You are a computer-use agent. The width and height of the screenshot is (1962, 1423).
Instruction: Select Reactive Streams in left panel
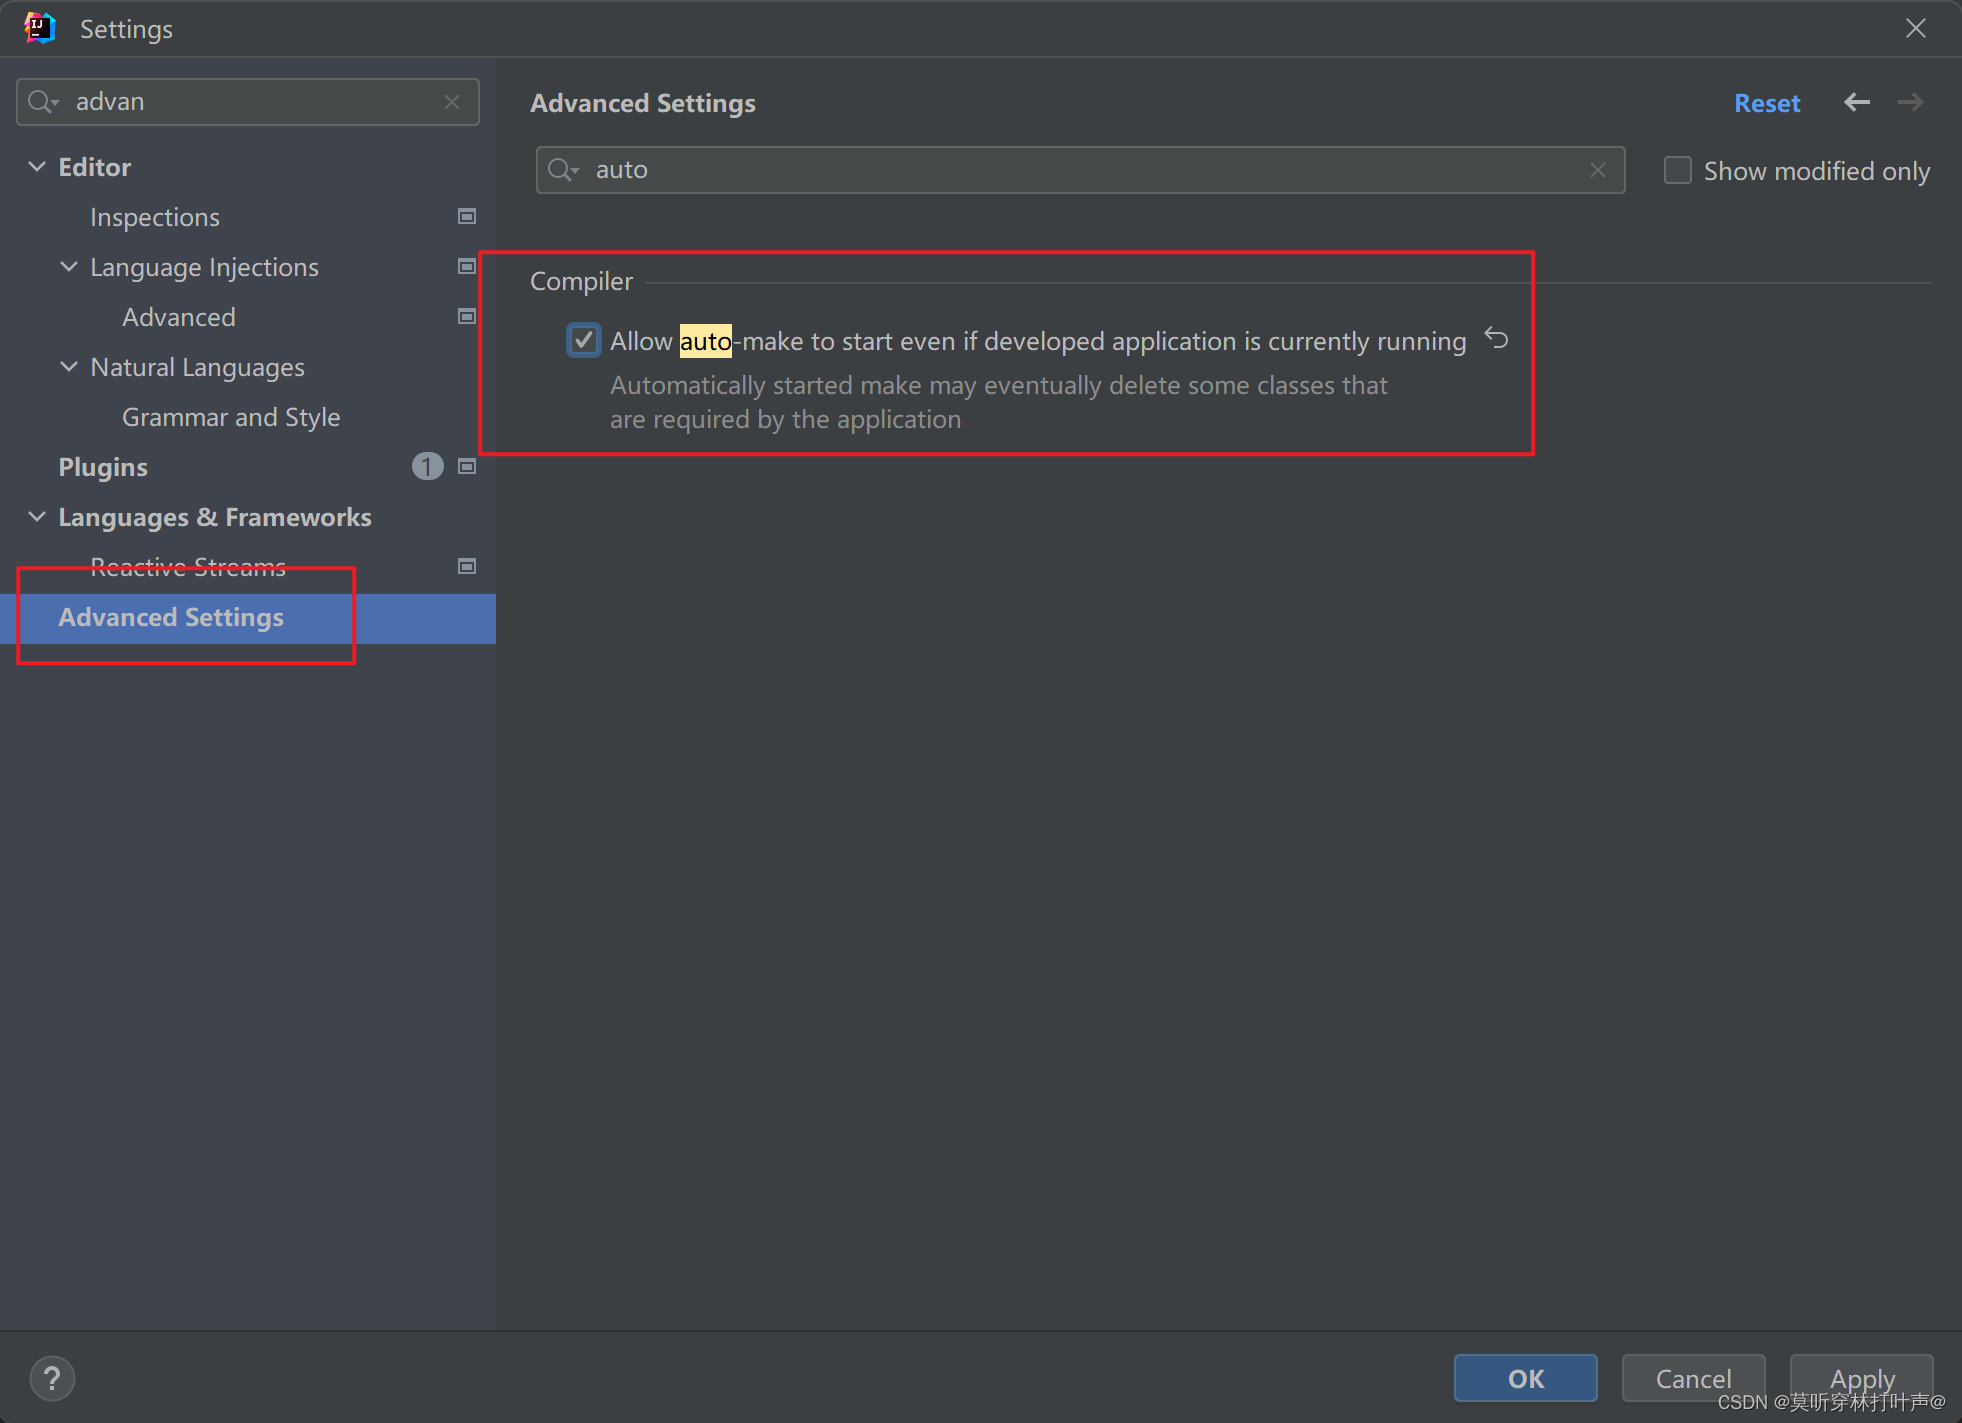point(187,567)
